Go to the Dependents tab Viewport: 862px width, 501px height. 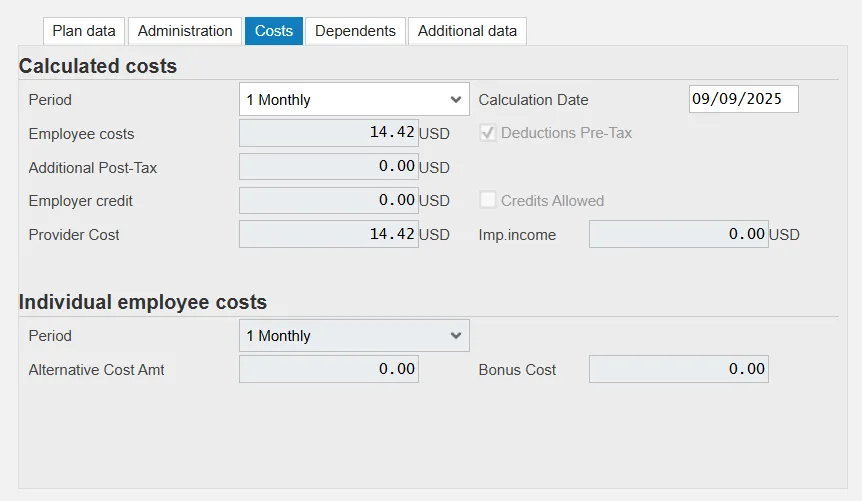(355, 31)
